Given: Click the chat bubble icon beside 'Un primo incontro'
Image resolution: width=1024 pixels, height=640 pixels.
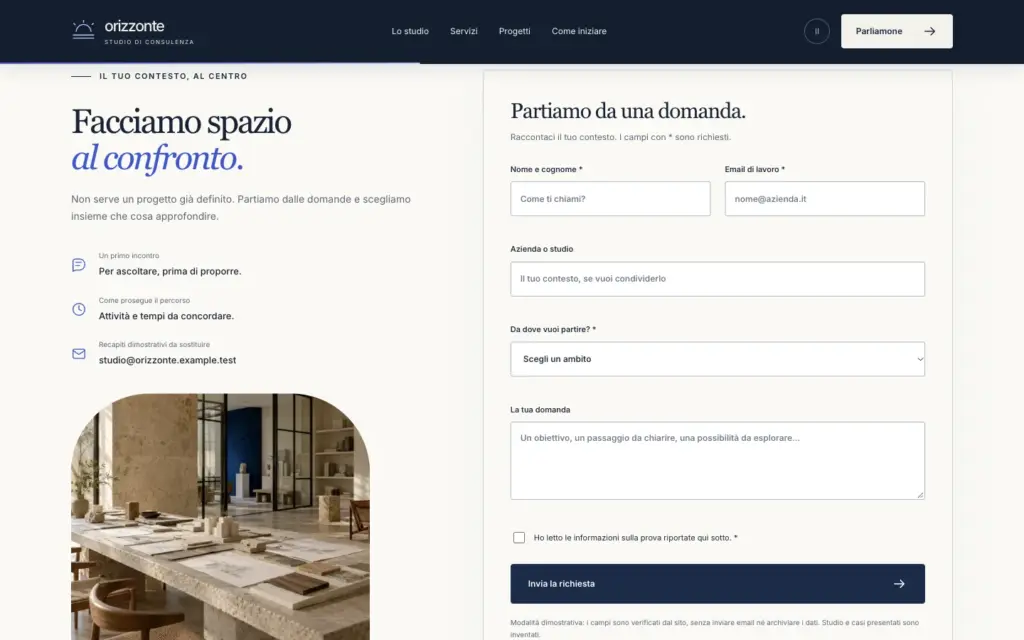Looking at the screenshot, I should 78,264.
